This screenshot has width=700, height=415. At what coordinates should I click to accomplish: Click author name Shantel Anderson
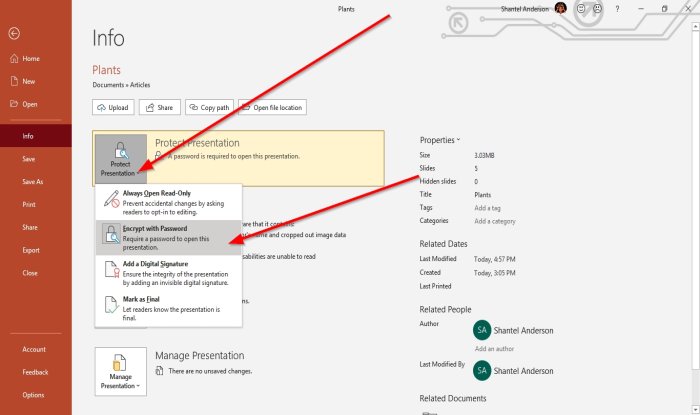pyautogui.click(x=523, y=331)
